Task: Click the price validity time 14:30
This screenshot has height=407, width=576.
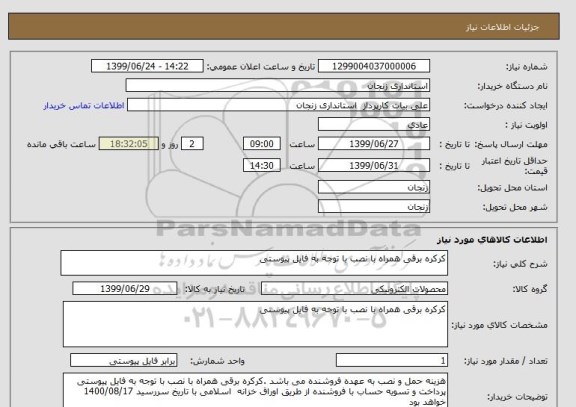Action: (x=262, y=166)
